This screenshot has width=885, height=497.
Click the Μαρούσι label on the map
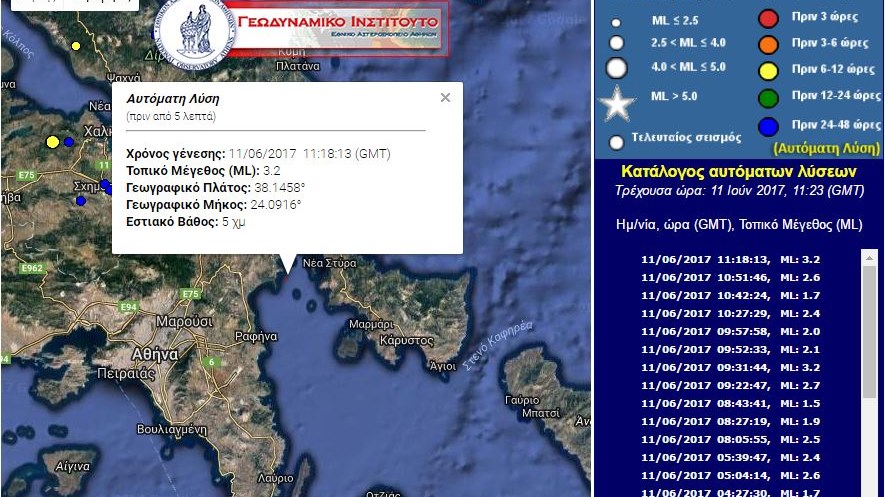pos(184,322)
